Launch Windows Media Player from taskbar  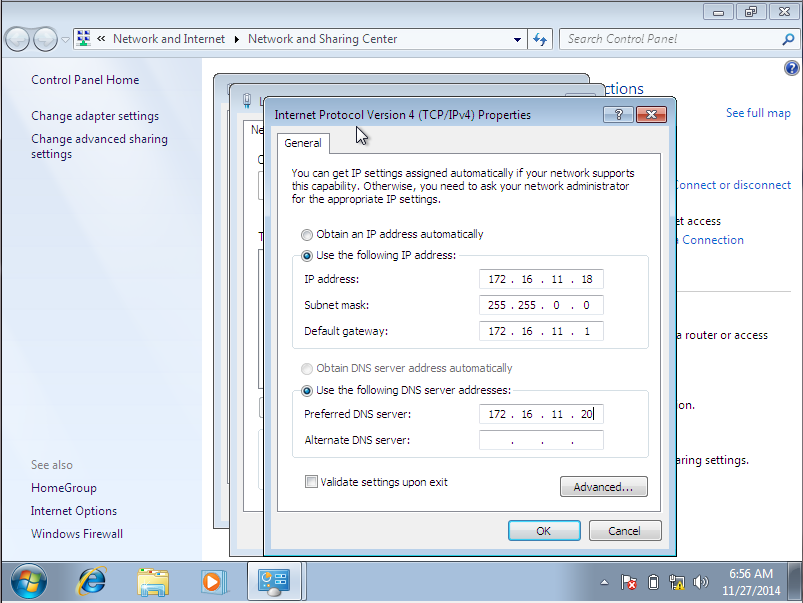213,581
